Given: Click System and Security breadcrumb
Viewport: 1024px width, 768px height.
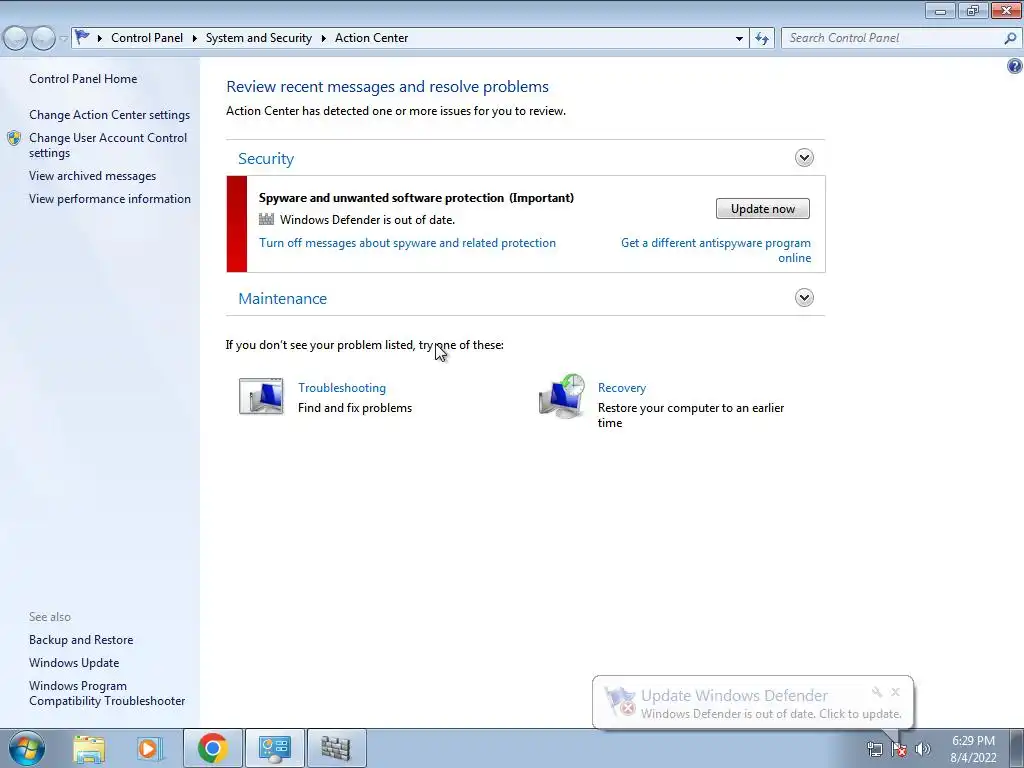Looking at the screenshot, I should (x=259, y=38).
